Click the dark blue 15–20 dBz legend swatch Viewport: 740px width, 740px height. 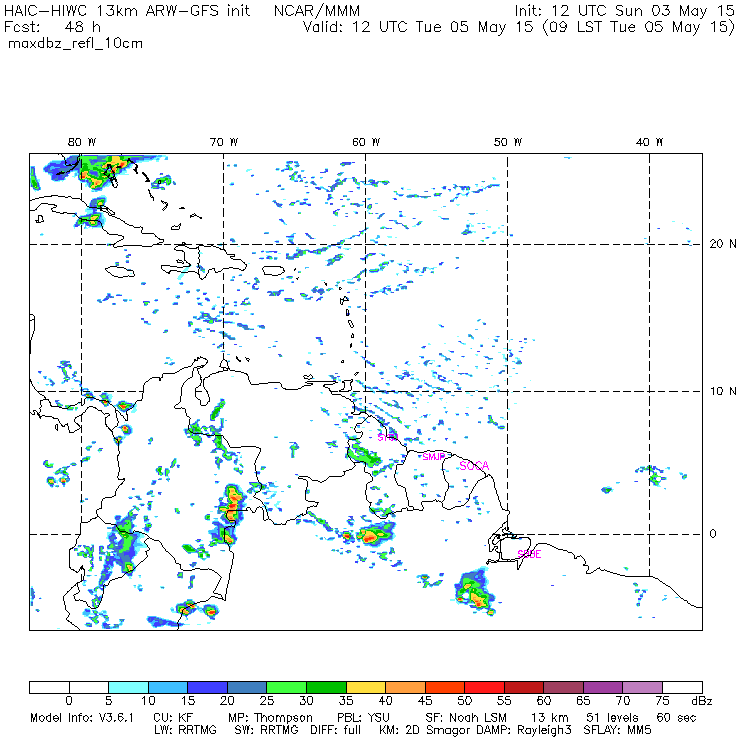(x=208, y=687)
